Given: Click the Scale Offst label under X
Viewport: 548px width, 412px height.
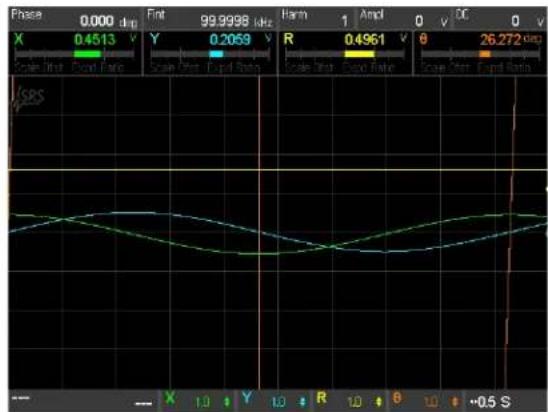Looking at the screenshot, I should pyautogui.click(x=38, y=67).
